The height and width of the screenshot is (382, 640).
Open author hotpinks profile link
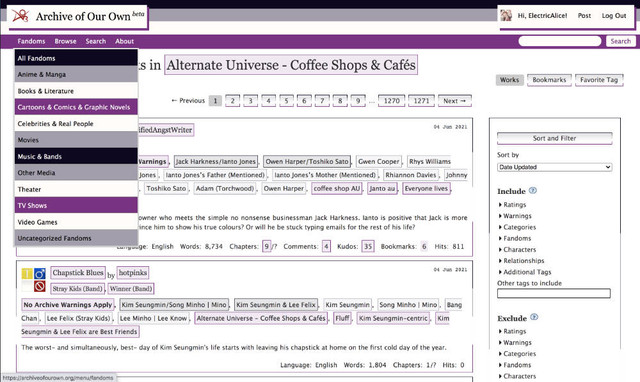(x=133, y=273)
